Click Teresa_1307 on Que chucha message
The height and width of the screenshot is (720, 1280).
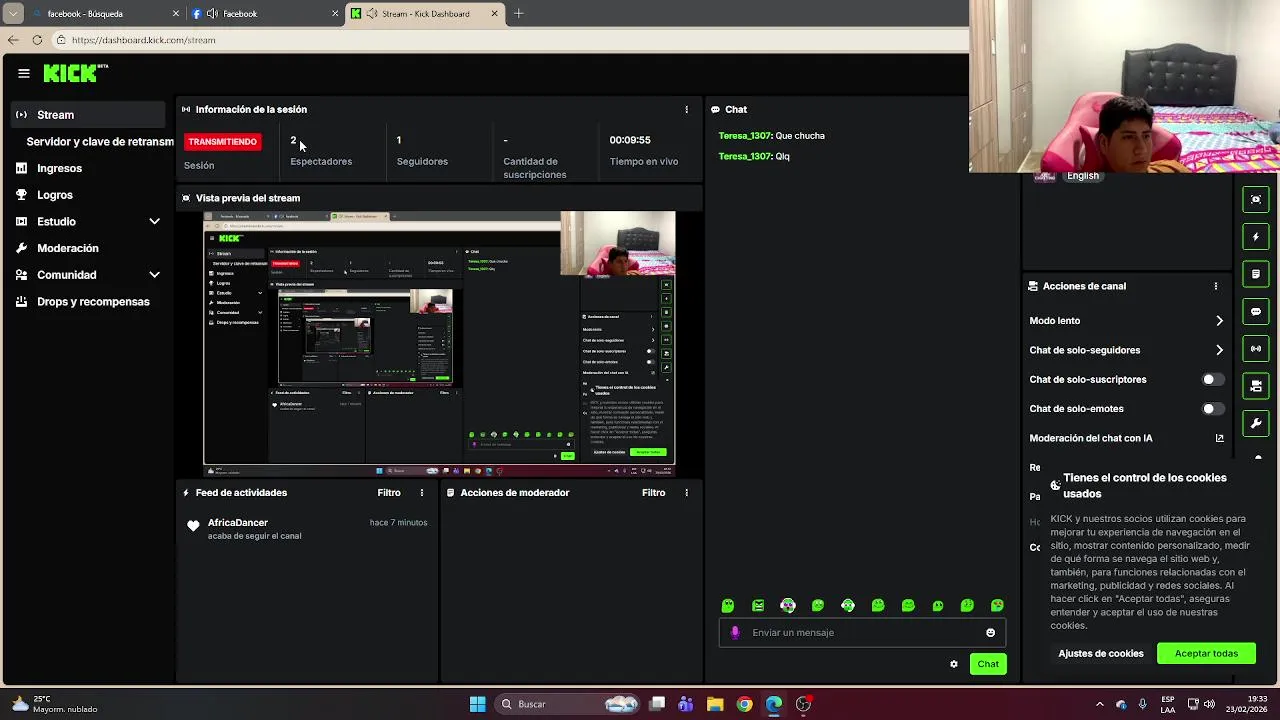(745, 136)
